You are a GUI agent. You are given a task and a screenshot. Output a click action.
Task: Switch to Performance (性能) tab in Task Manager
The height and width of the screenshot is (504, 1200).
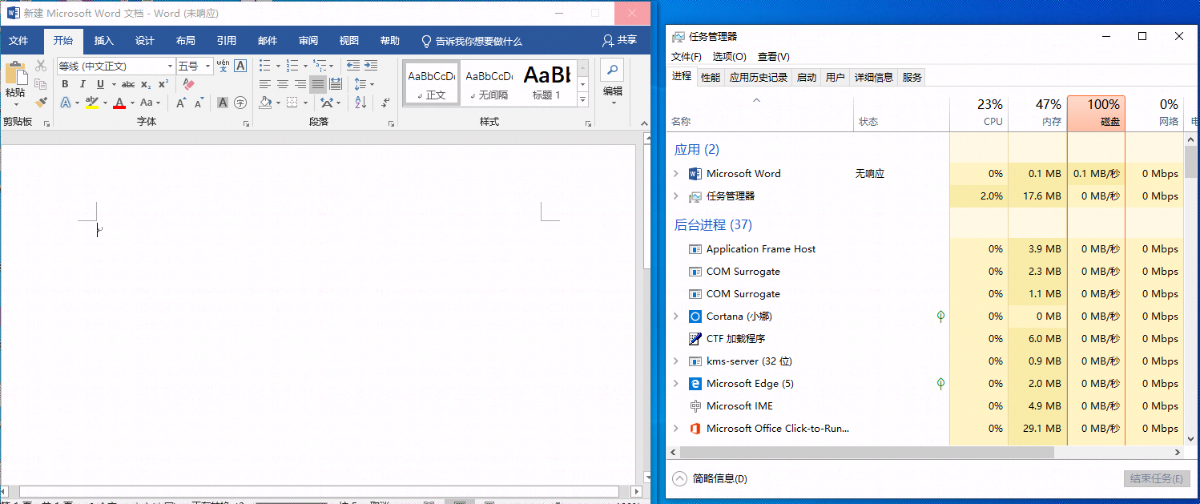[710, 77]
